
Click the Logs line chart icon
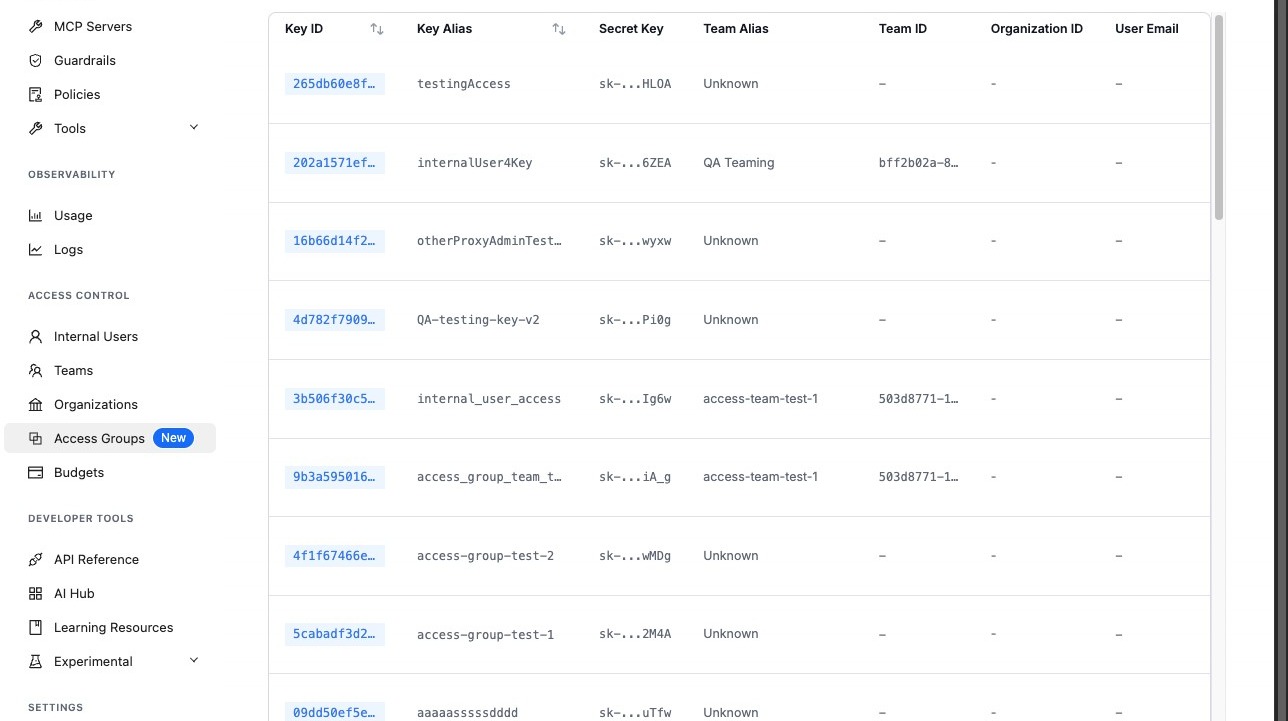[36, 250]
